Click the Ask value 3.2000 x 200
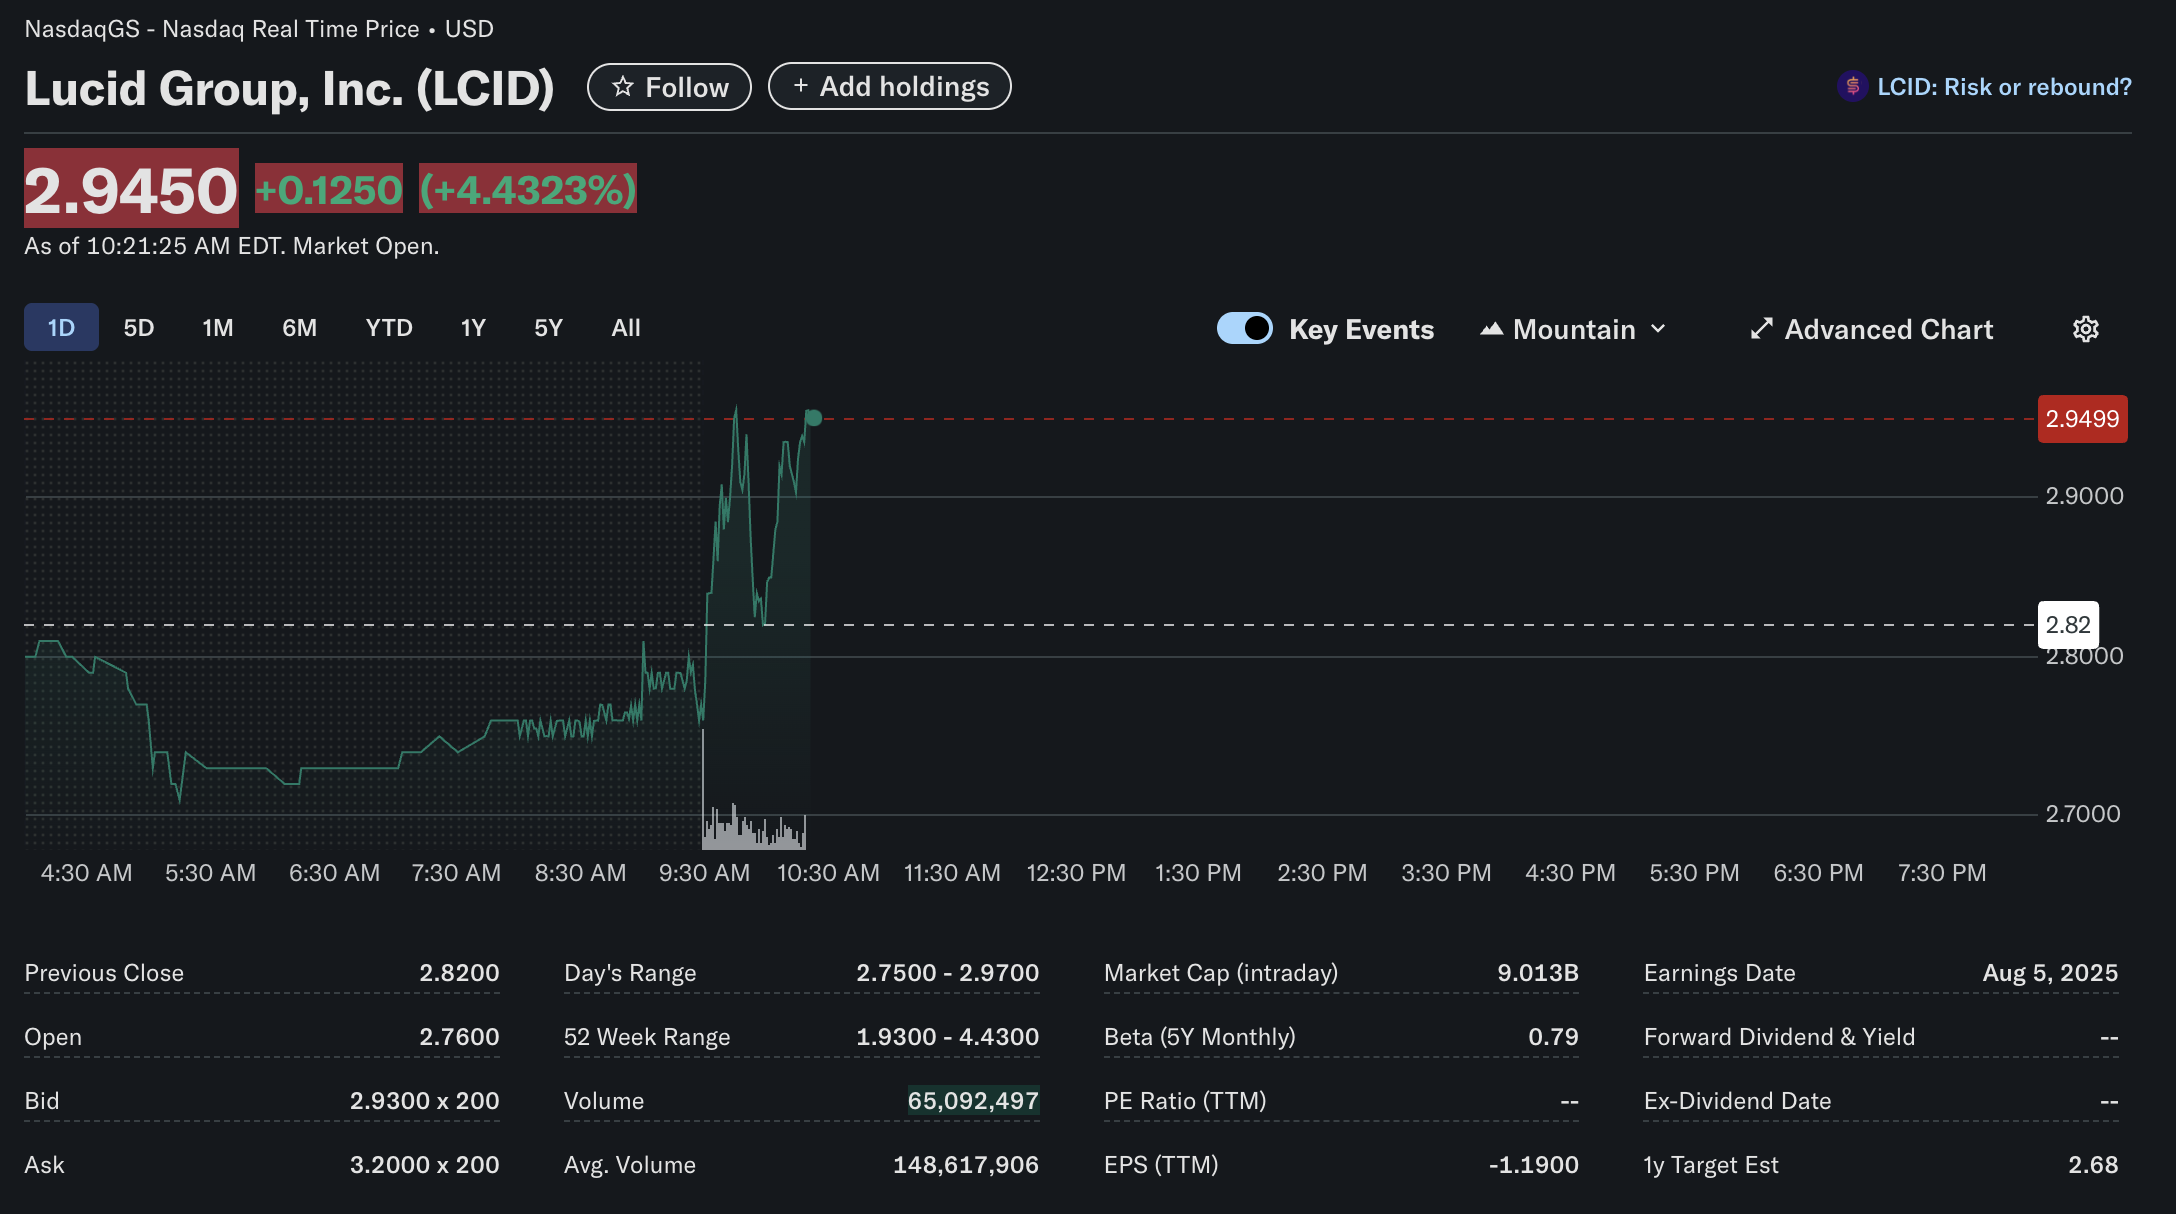Viewport: 2176px width, 1214px height. (x=424, y=1165)
